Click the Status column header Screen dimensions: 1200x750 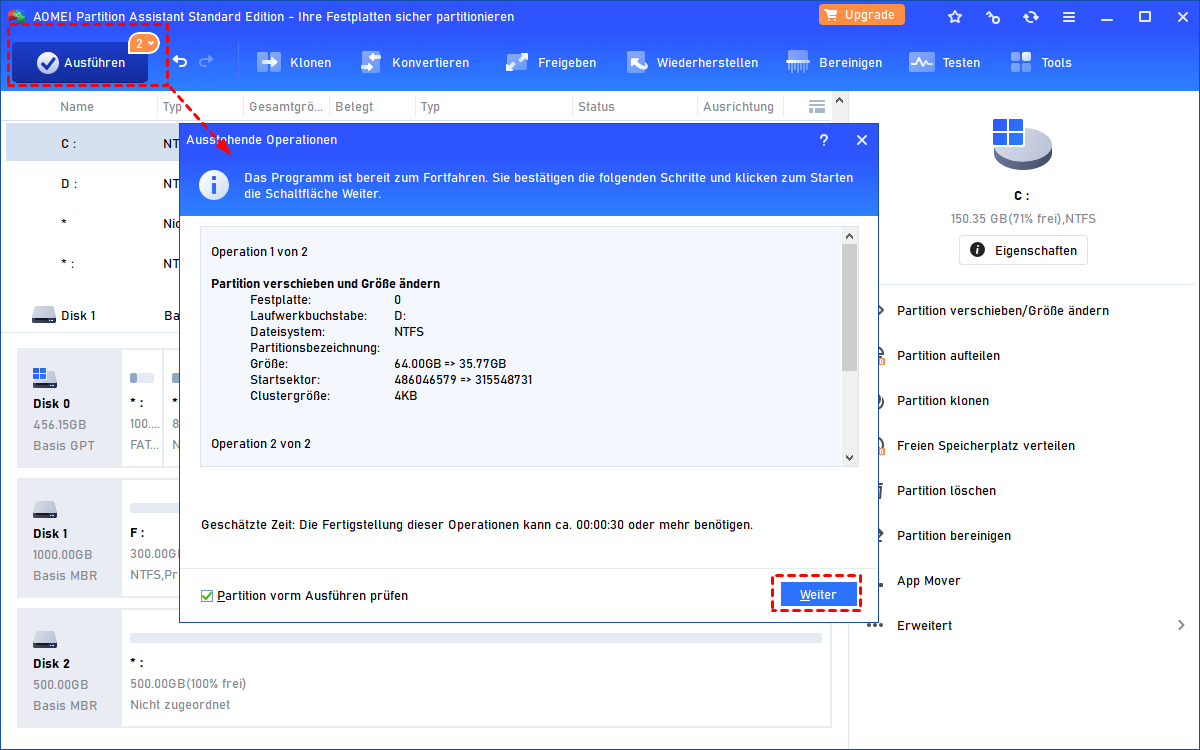click(596, 106)
